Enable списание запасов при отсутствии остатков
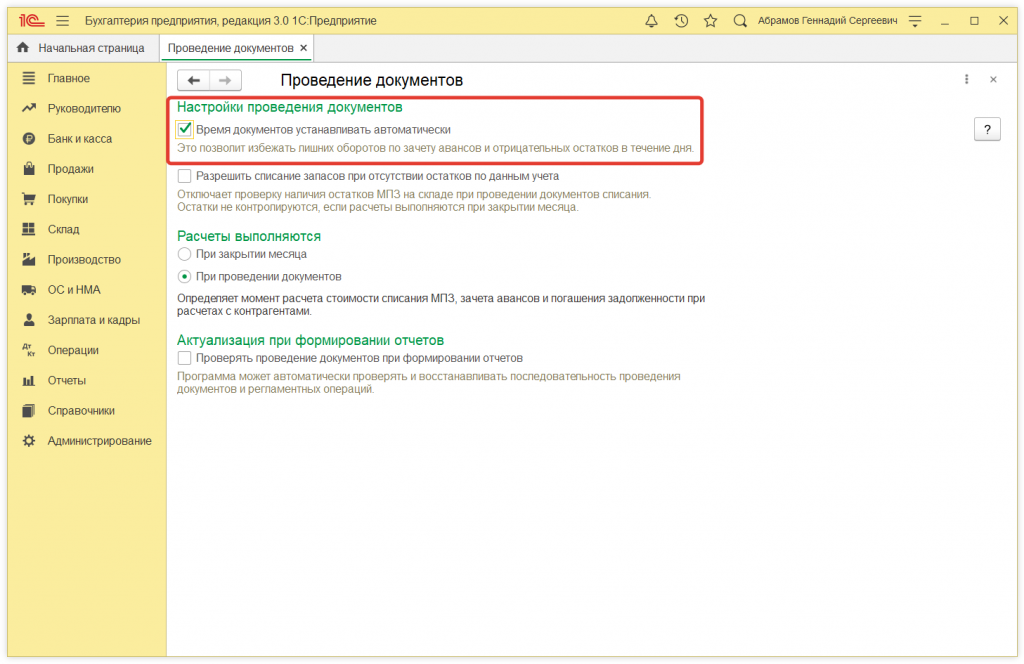The image size is (1024, 664). point(185,176)
